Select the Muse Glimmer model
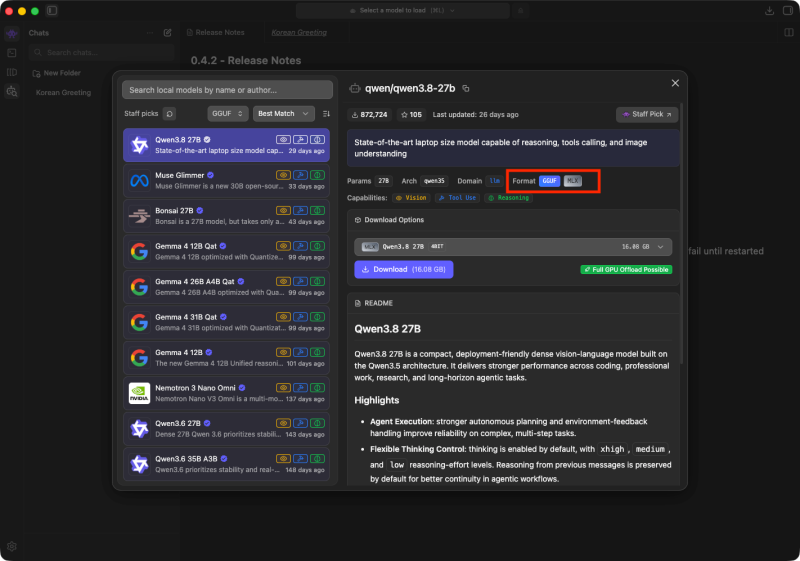Viewport: 800px width, 561px height. pos(226,181)
